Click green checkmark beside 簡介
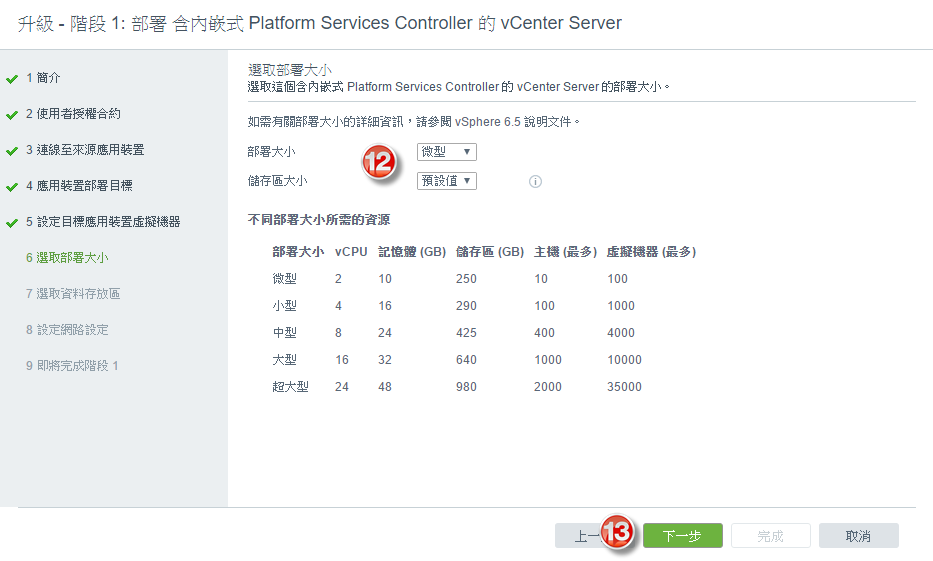The image size is (933, 561). pos(12,79)
